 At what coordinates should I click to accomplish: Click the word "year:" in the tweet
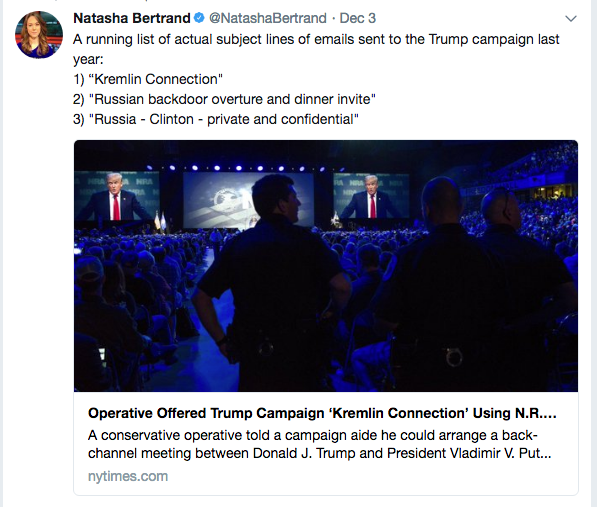(x=88, y=59)
